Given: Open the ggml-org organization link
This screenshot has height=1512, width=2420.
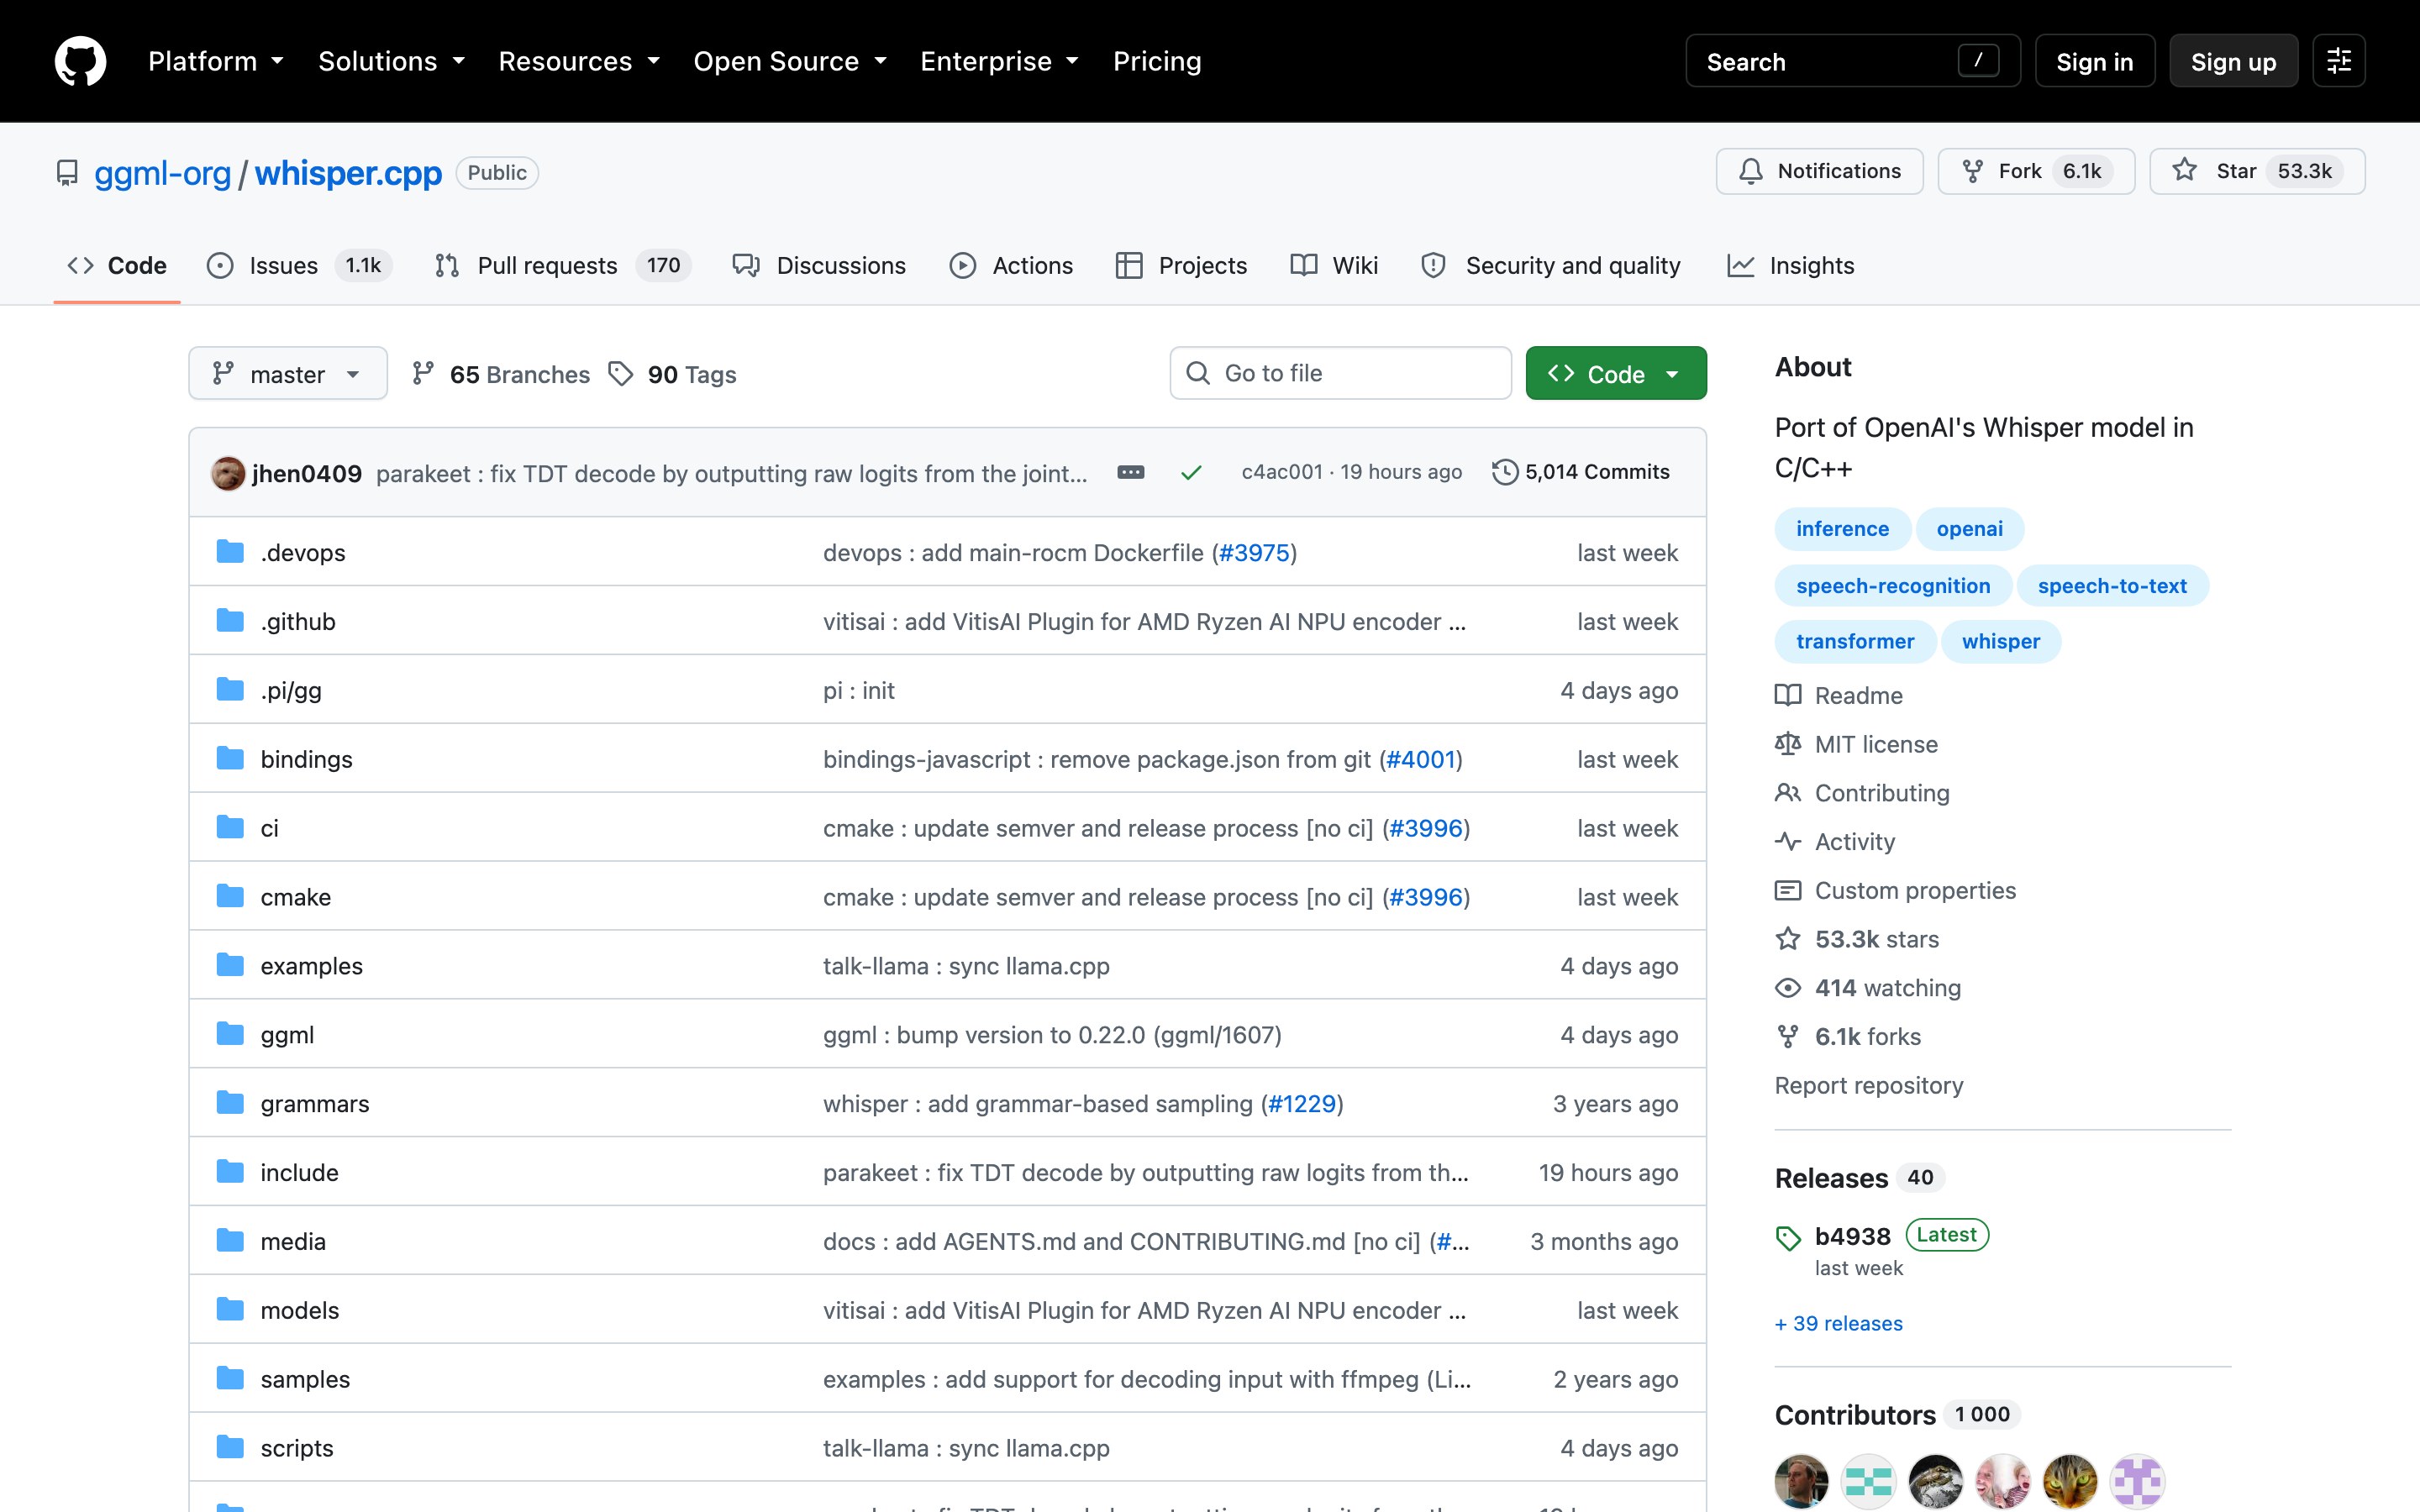Looking at the screenshot, I should [162, 172].
